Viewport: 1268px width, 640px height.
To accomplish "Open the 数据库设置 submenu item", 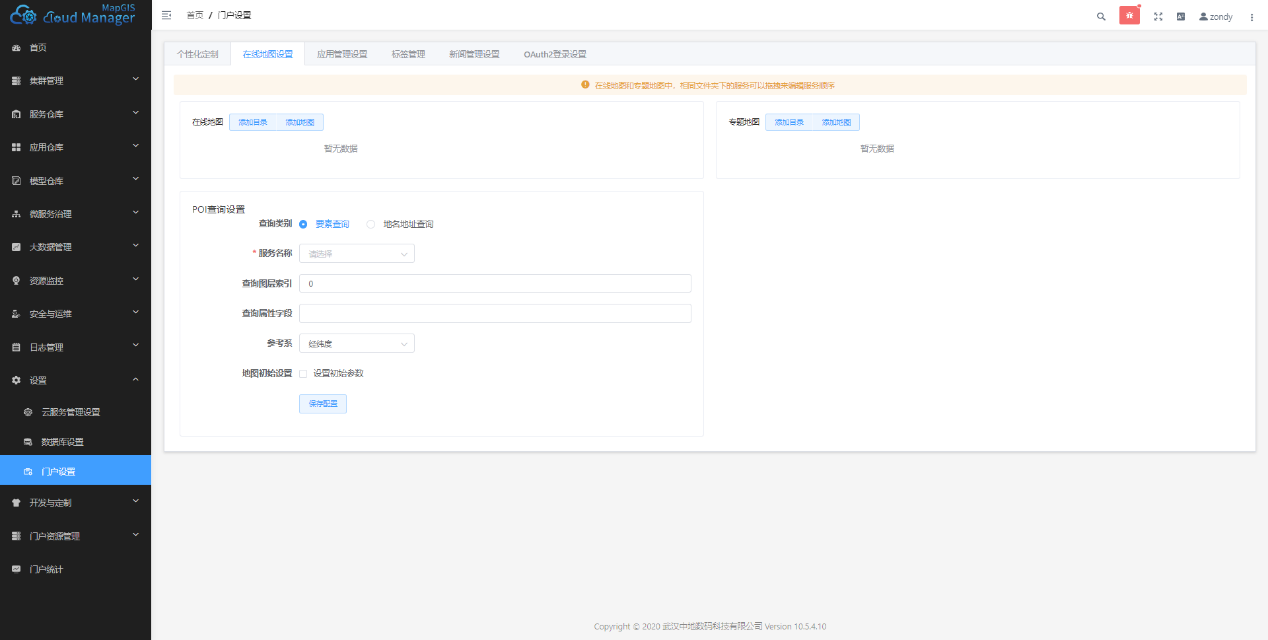I will point(75,442).
